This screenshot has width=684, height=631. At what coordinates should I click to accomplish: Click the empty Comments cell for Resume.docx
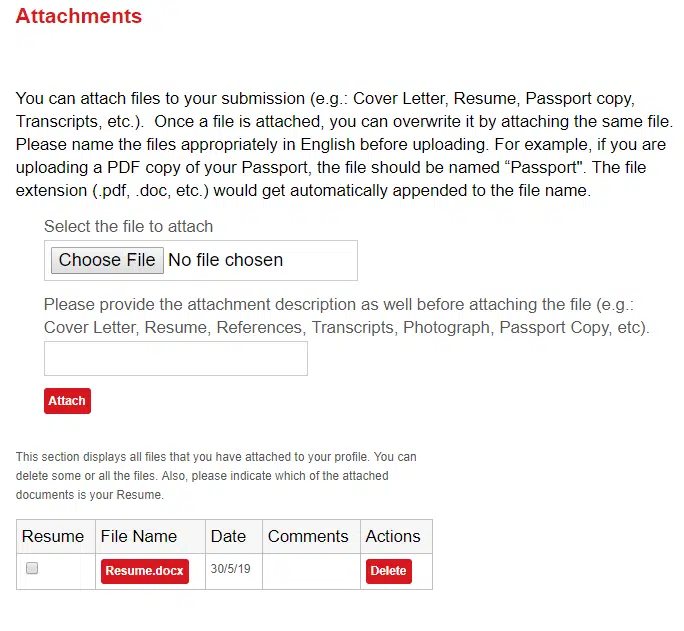[311, 572]
